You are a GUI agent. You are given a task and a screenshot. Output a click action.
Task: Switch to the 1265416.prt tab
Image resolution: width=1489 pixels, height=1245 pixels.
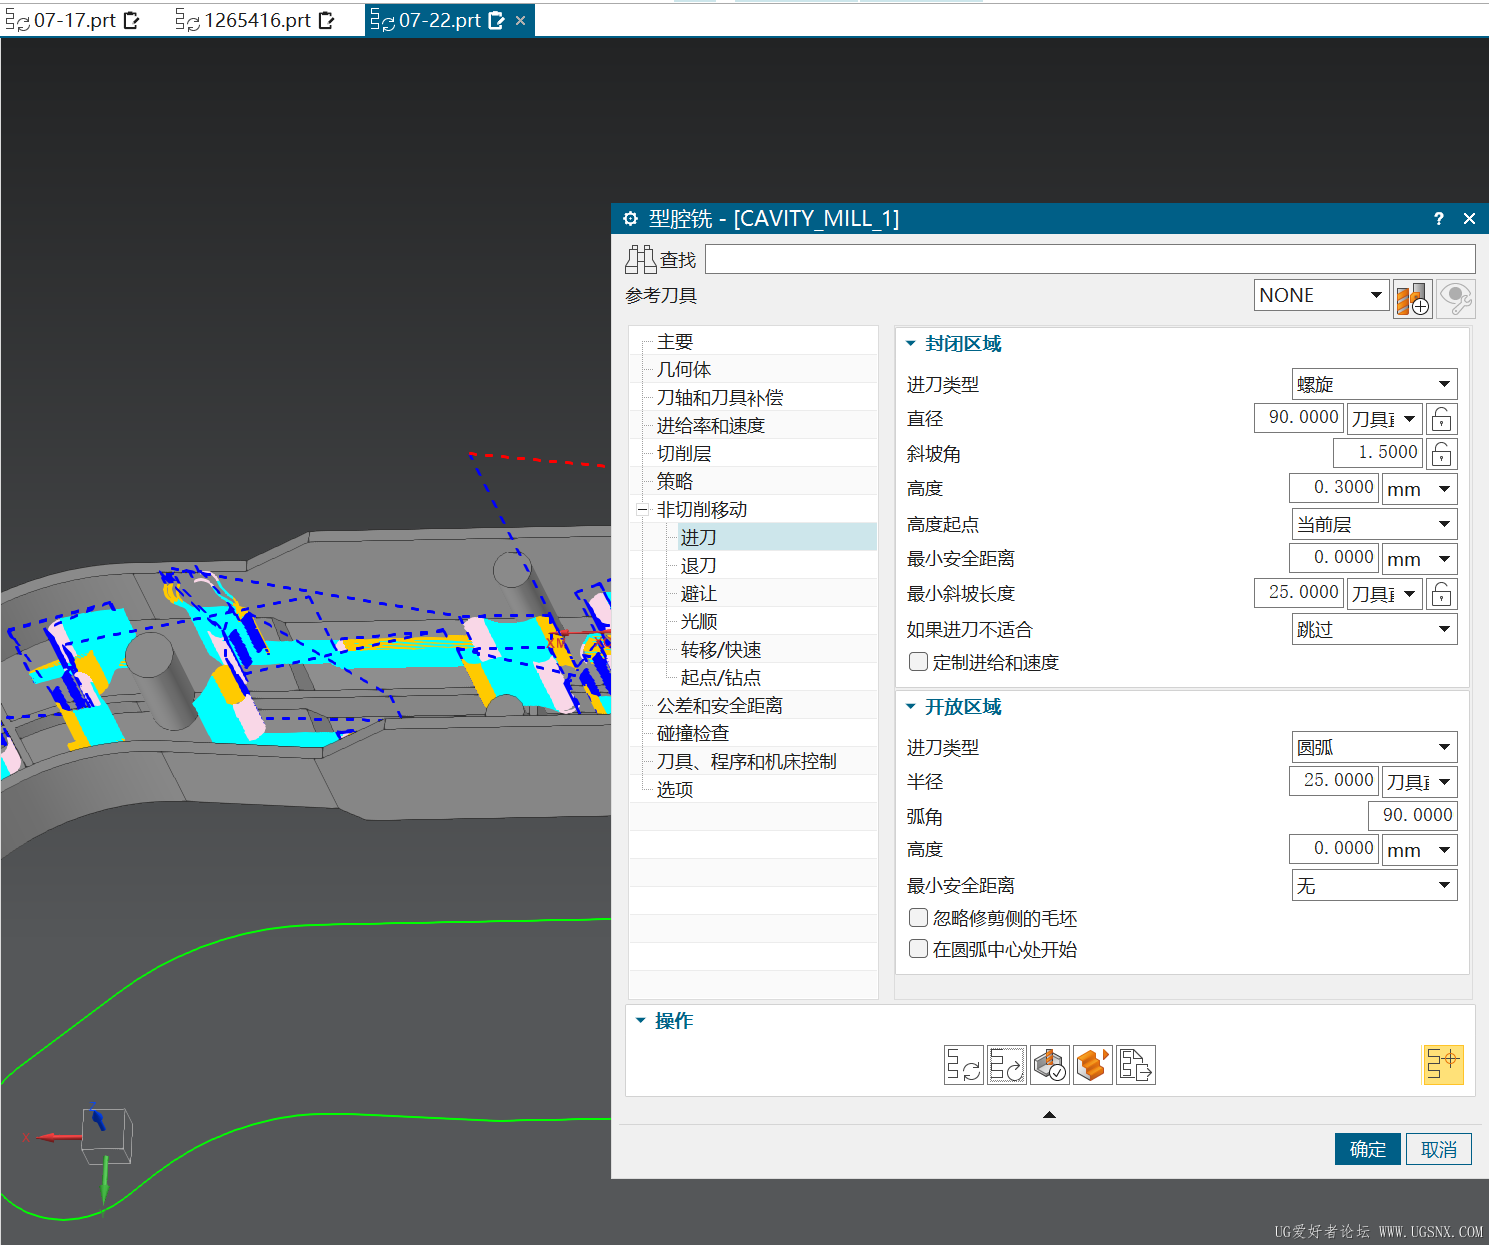pyautogui.click(x=257, y=20)
